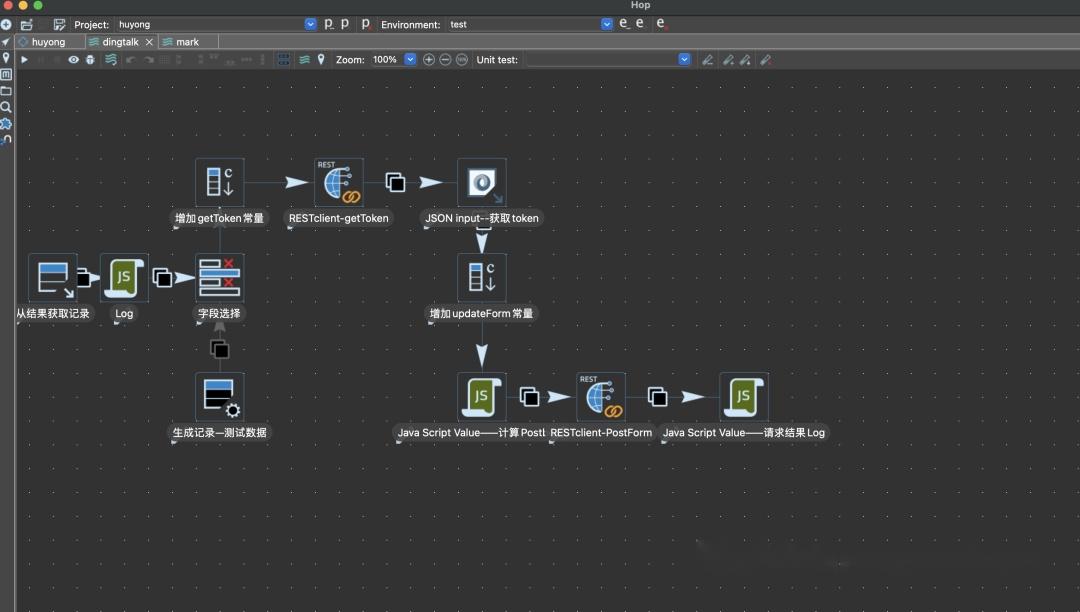
Task: Close the dingtalk tab
Action: 150,42
